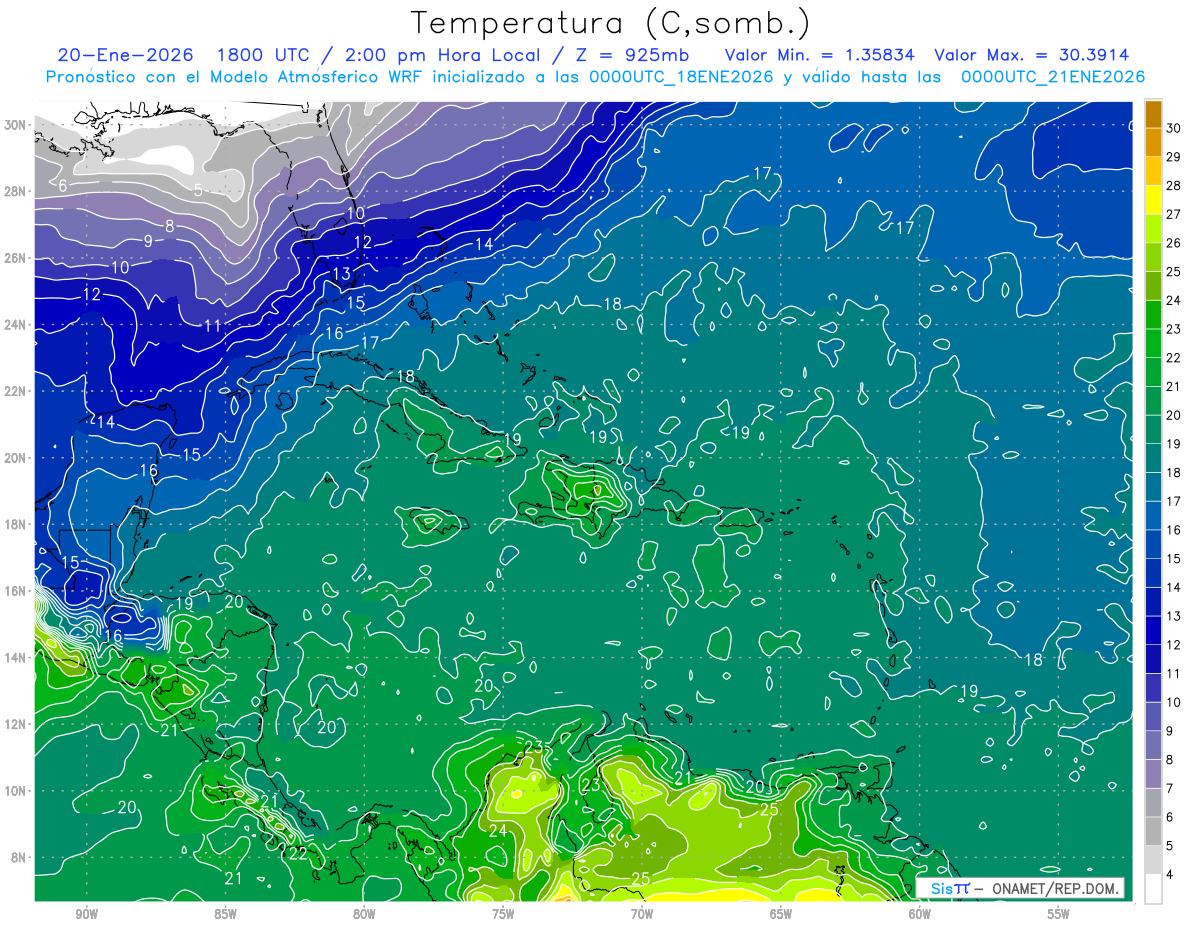The height and width of the screenshot is (927, 1200).
Task: Click the "28N" latitude axis label
Action: [15, 191]
